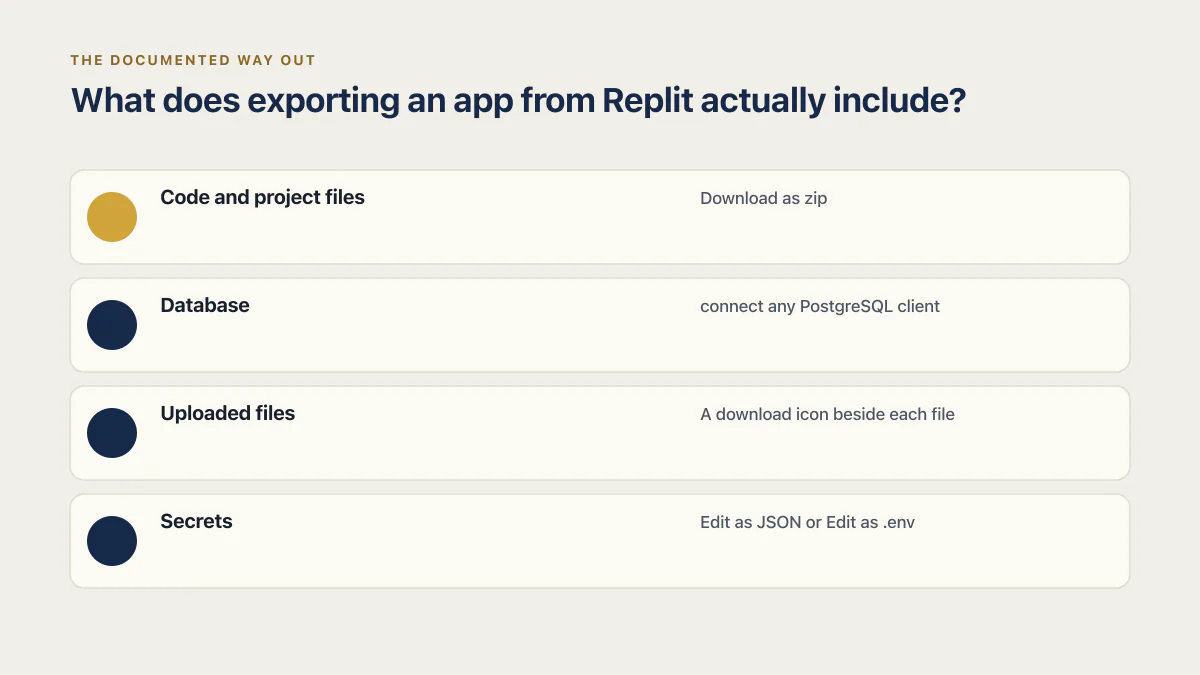1200x675 pixels.
Task: Click the gold circle beside Code and project files
Action: point(112,217)
